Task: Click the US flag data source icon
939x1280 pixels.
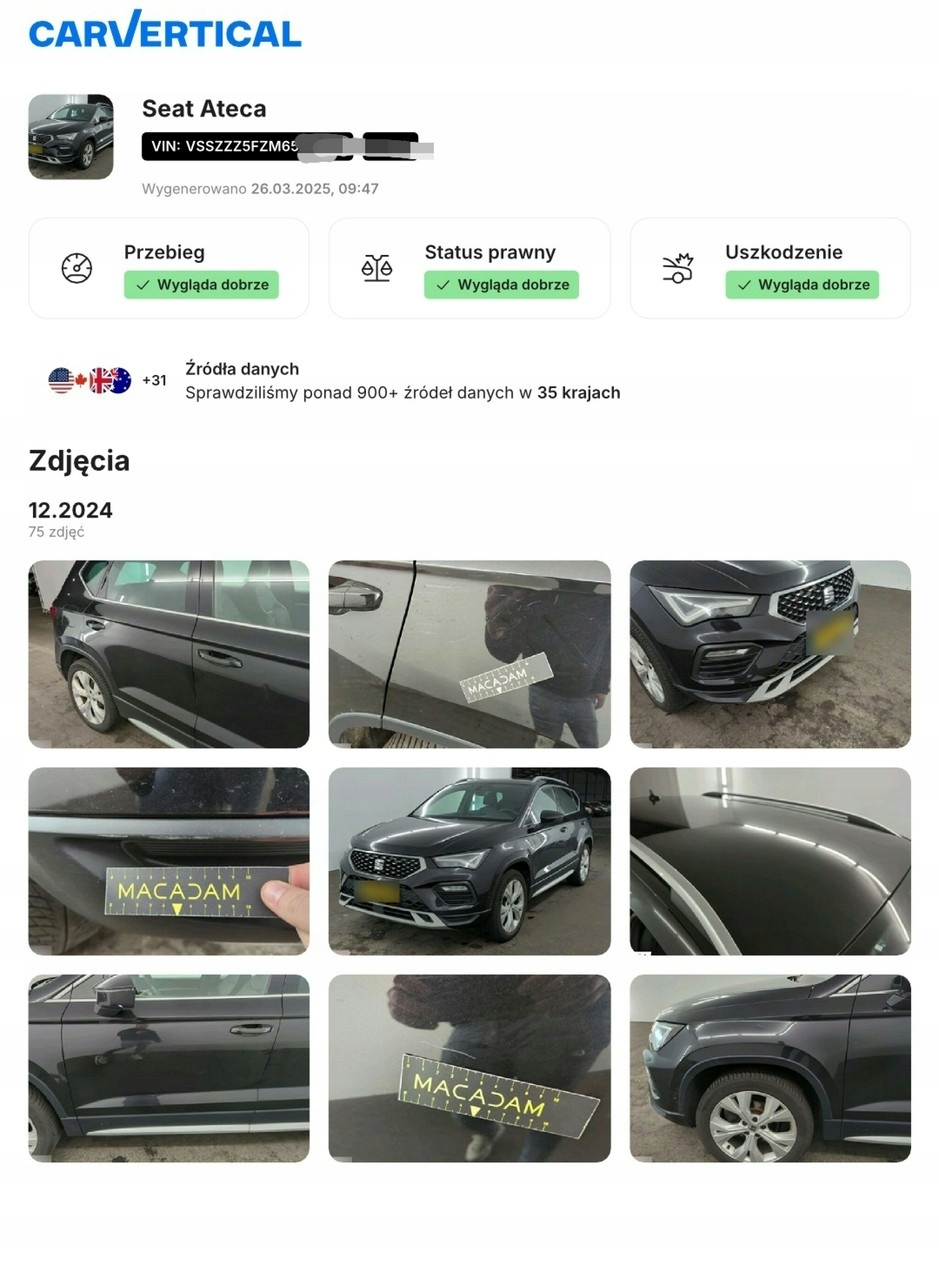Action: tap(61, 380)
